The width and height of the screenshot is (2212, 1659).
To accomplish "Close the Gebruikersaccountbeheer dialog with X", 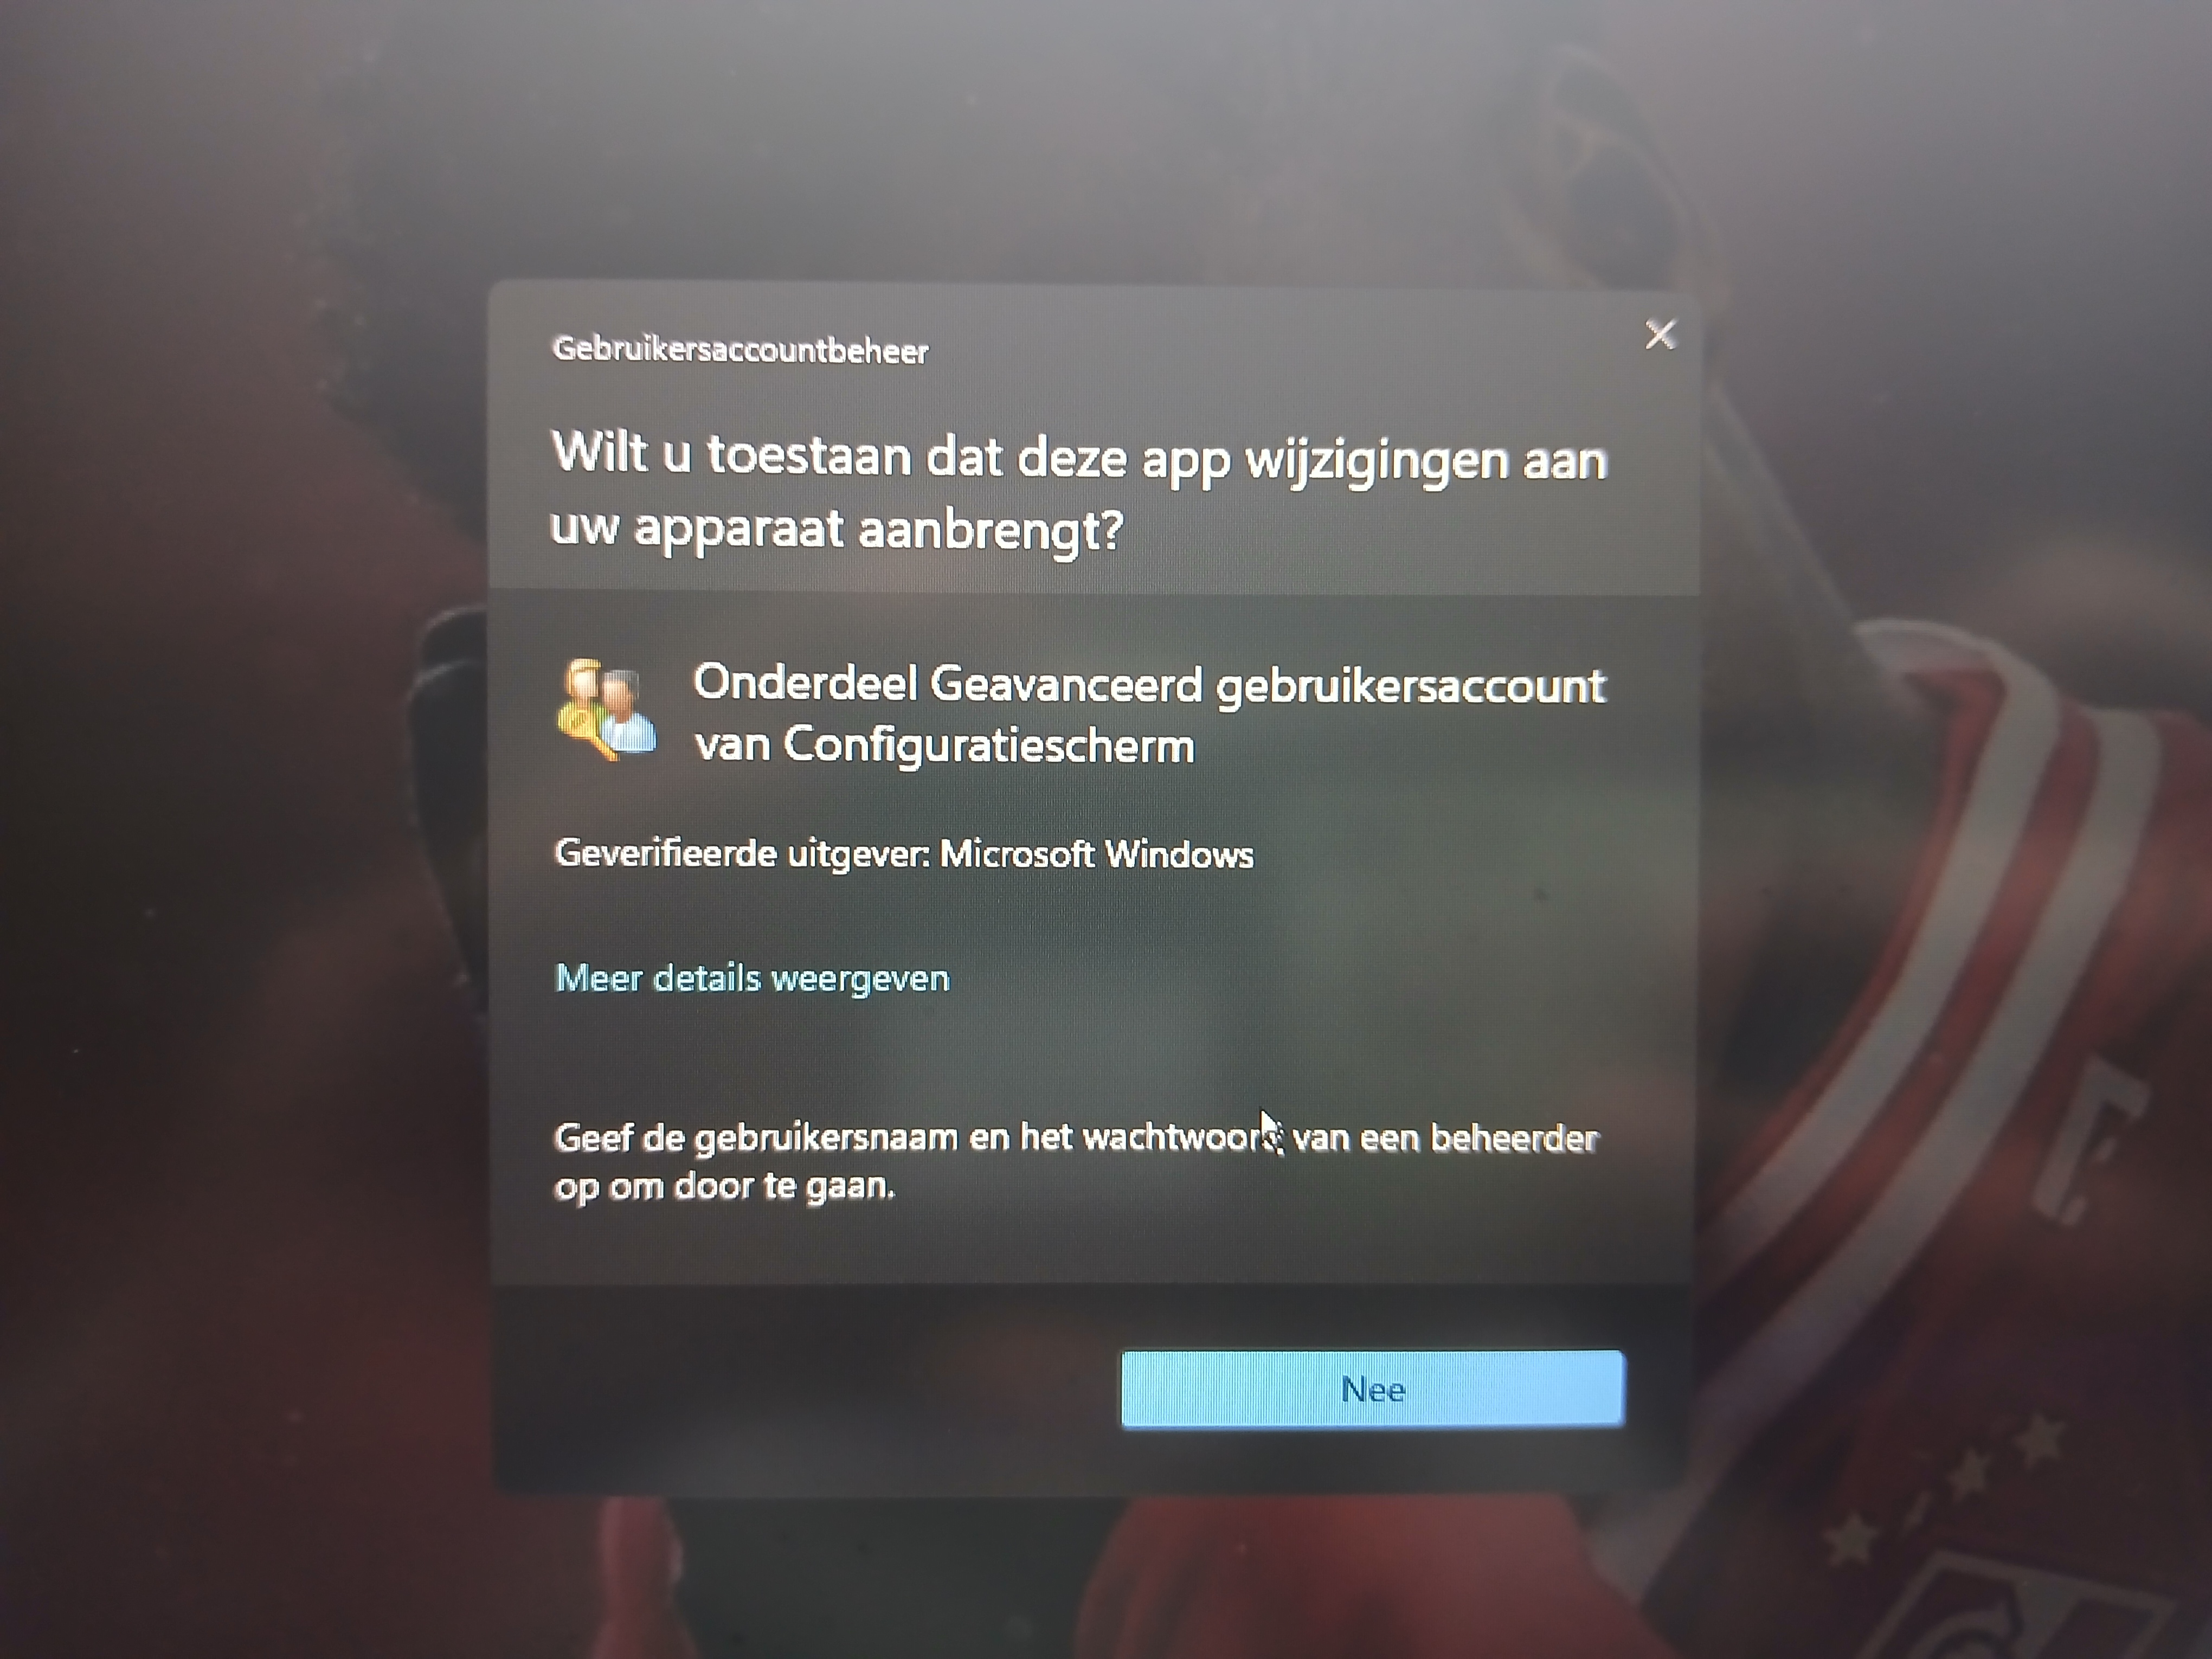I will 1660,334.
